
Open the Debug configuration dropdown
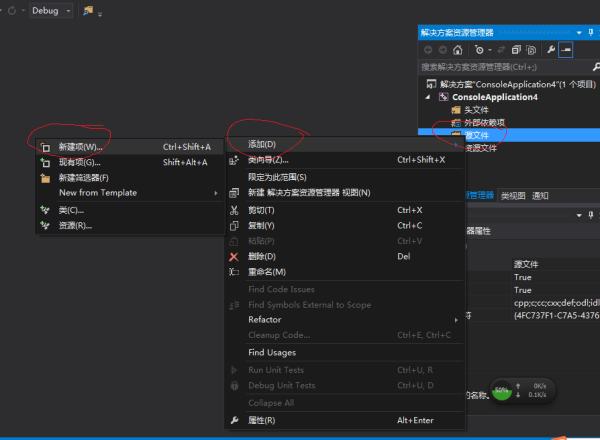[51, 11]
